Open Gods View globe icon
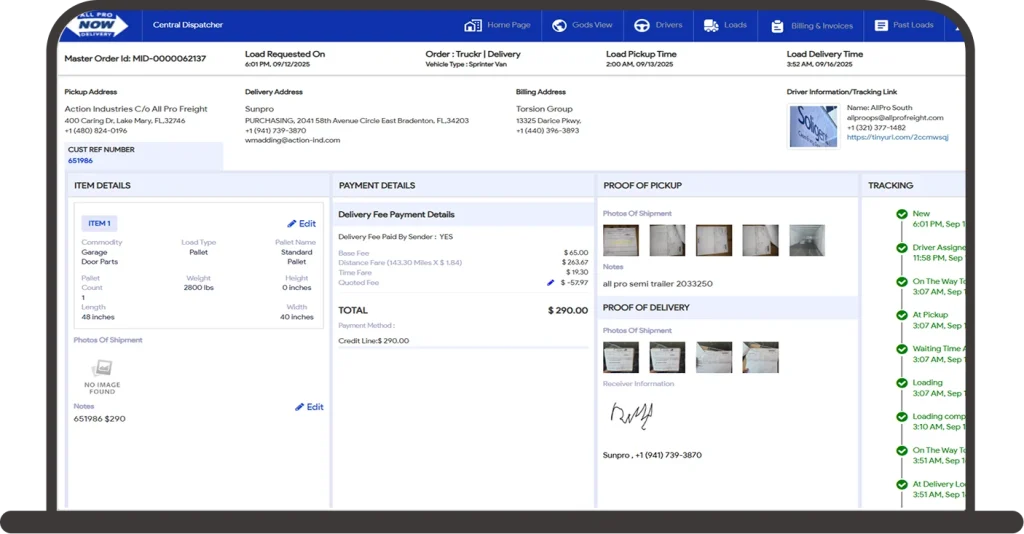 [x=558, y=25]
